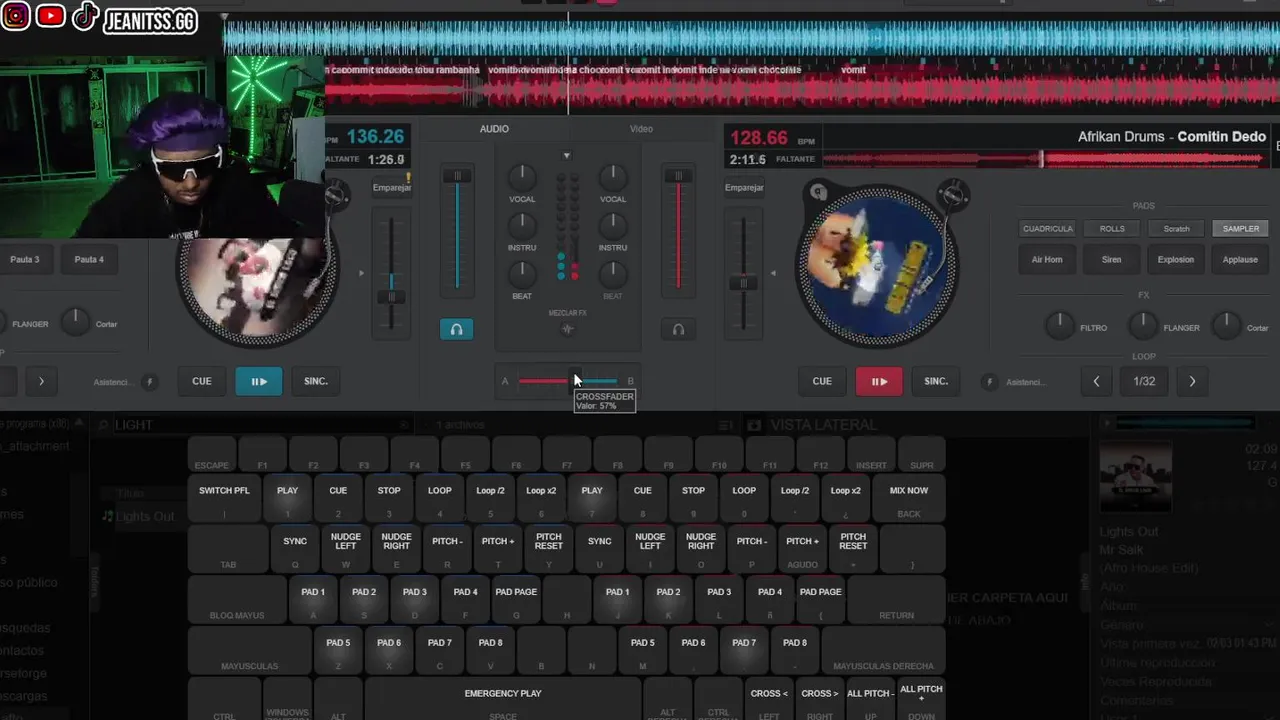Image resolution: width=1280 pixels, height=720 pixels.
Task: Click the right deck turntable platter
Action: click(x=877, y=265)
